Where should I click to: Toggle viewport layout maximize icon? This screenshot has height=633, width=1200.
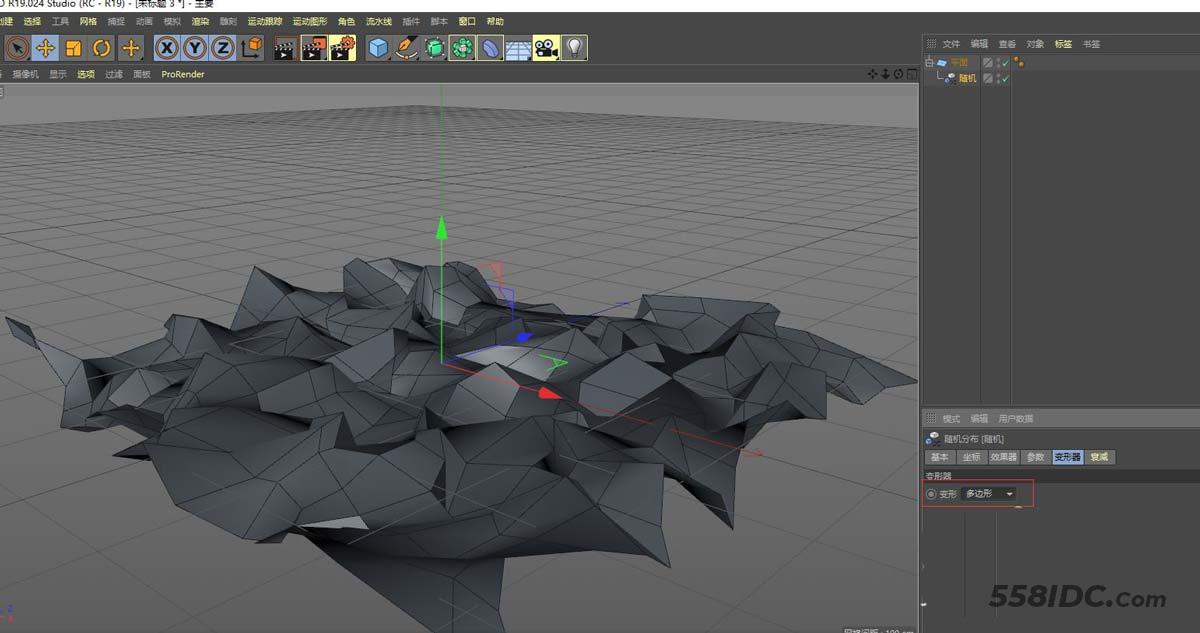(x=910, y=73)
